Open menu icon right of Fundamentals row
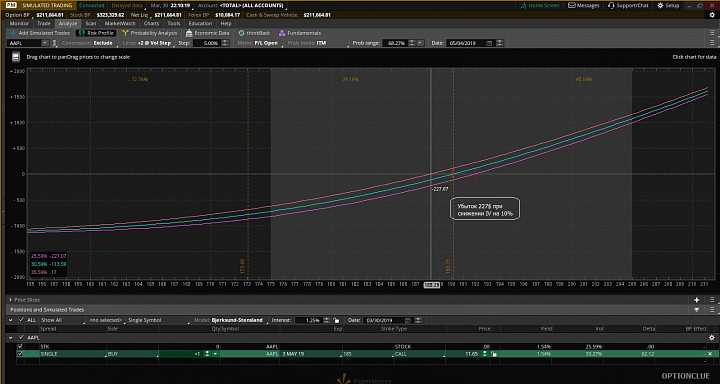Viewport: 720px width, 384px height. [x=712, y=33]
